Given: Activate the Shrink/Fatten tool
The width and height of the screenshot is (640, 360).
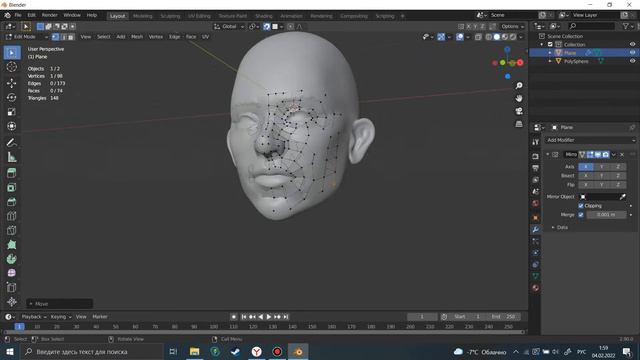Looking at the screenshot, I should (12, 302).
